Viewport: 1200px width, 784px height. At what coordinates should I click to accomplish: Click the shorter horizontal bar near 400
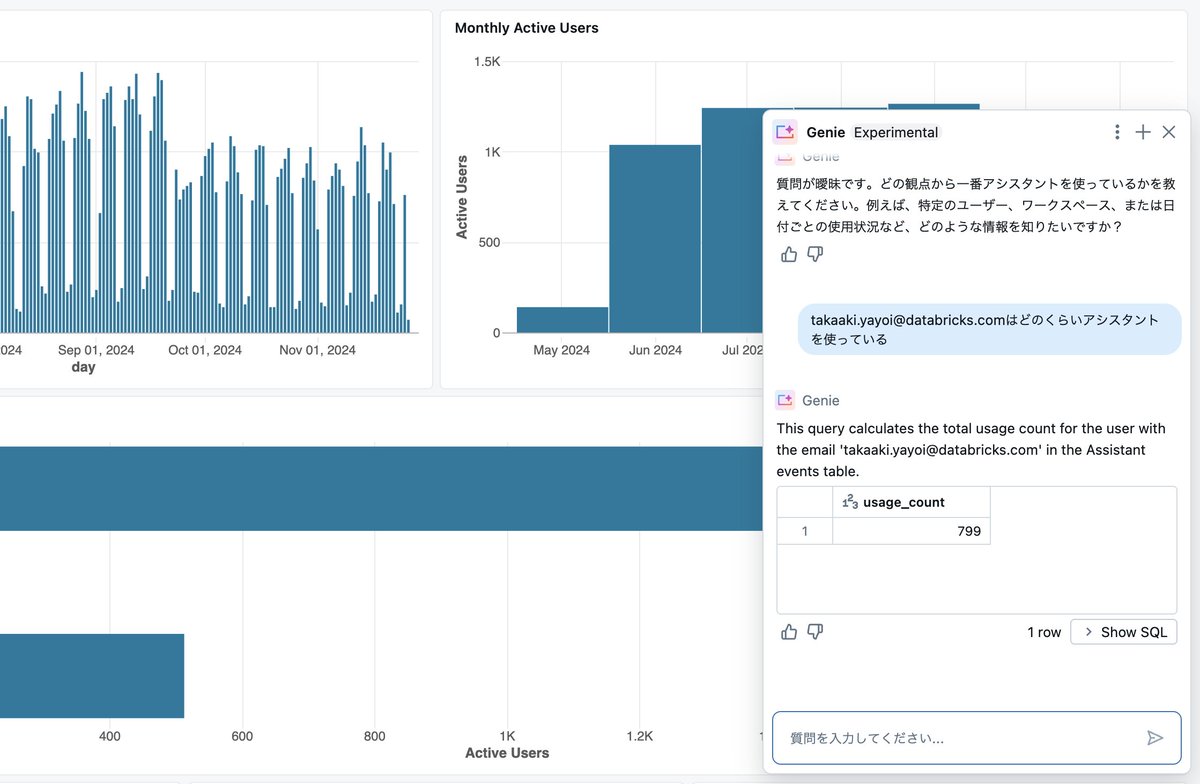[92, 676]
